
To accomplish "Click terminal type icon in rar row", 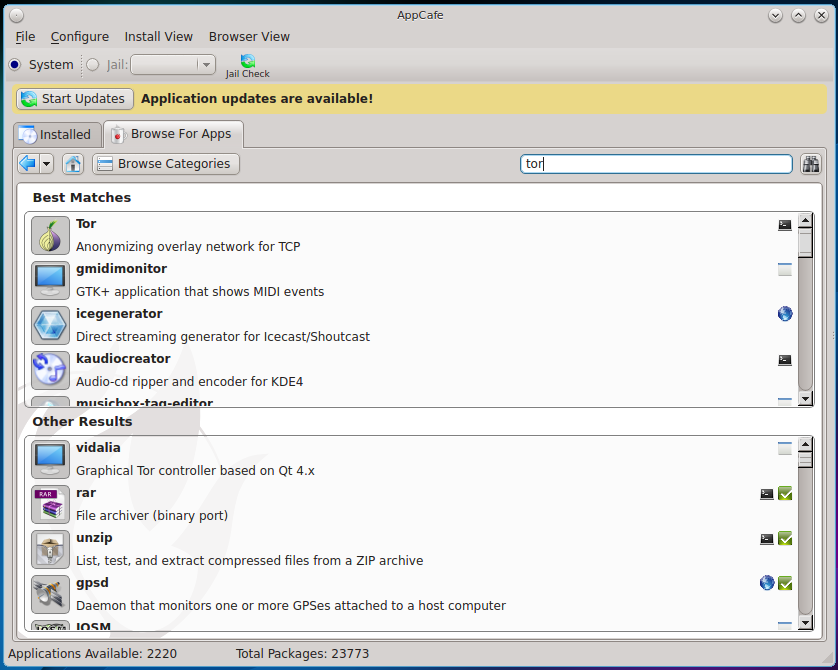I will coord(766,494).
